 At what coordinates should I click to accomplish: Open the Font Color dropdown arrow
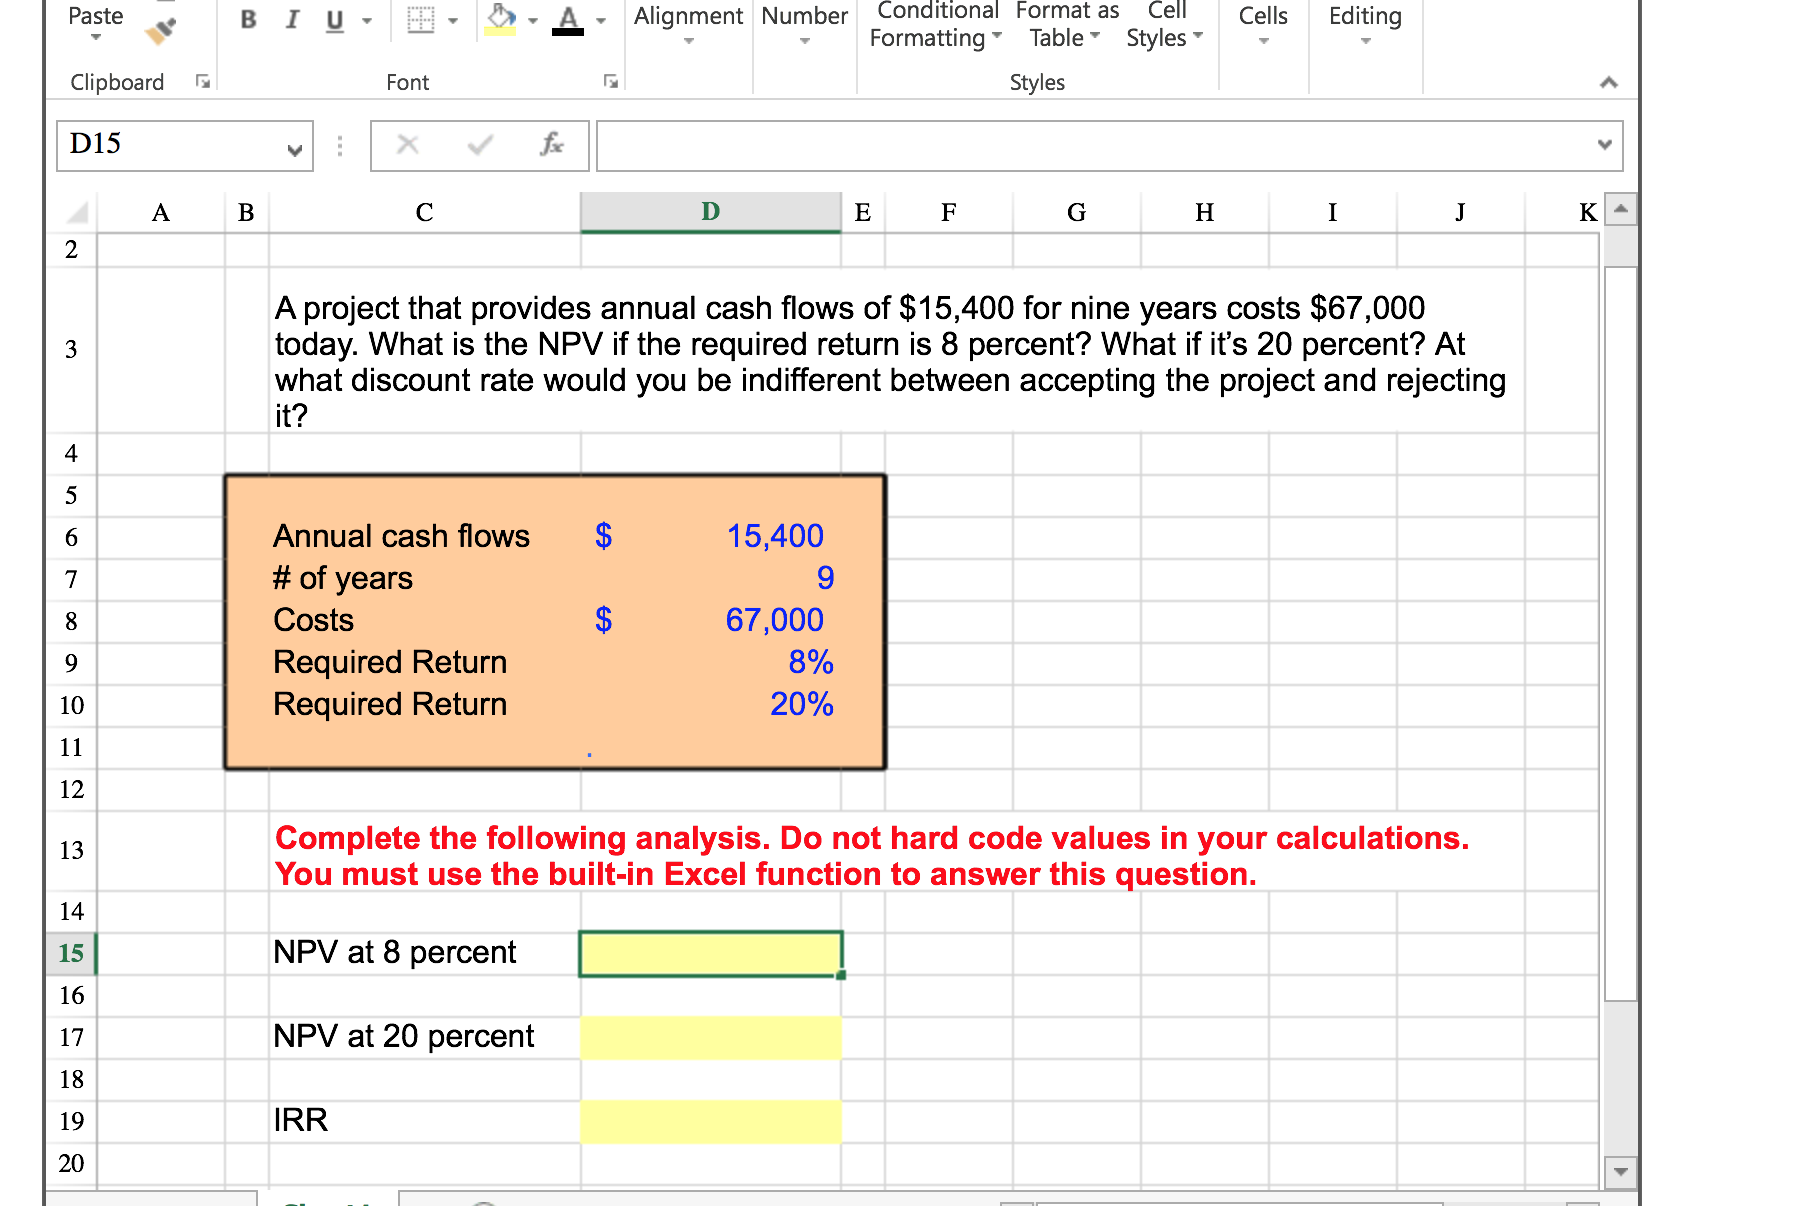(601, 19)
